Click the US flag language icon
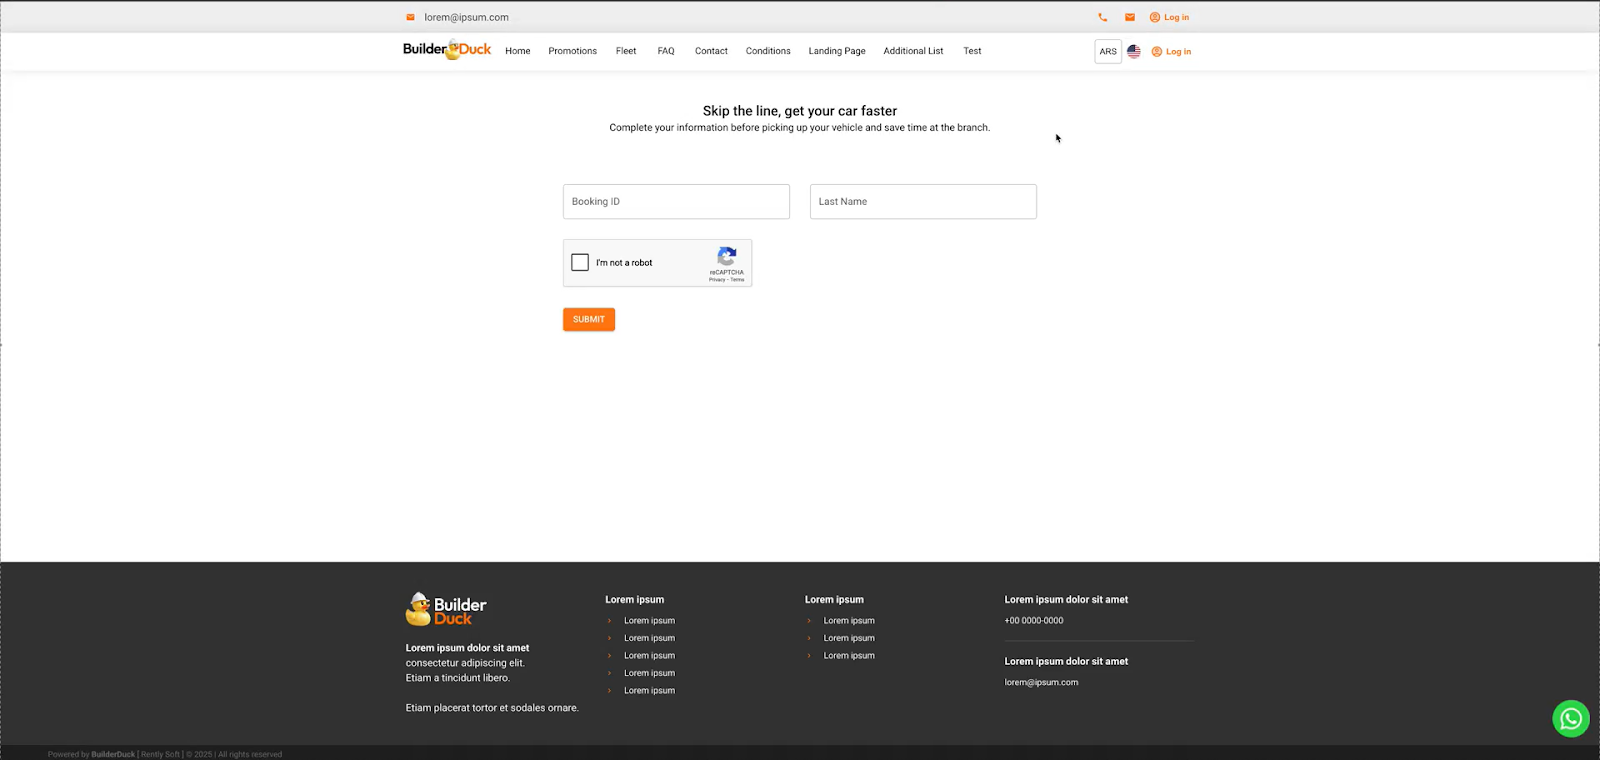This screenshot has width=1600, height=760. coord(1133,51)
